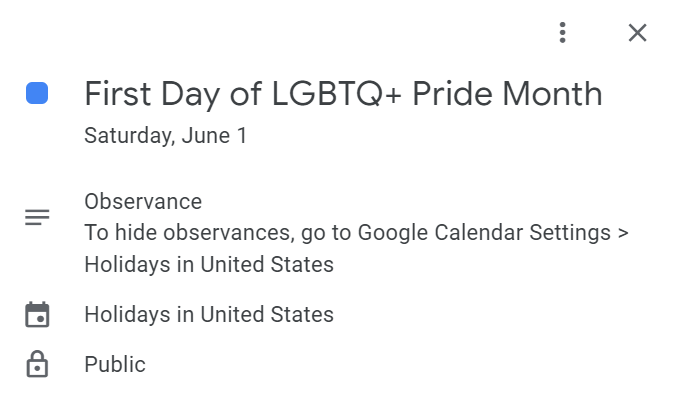Click the calendar icon beside the calendar name

pyautogui.click(x=37, y=315)
